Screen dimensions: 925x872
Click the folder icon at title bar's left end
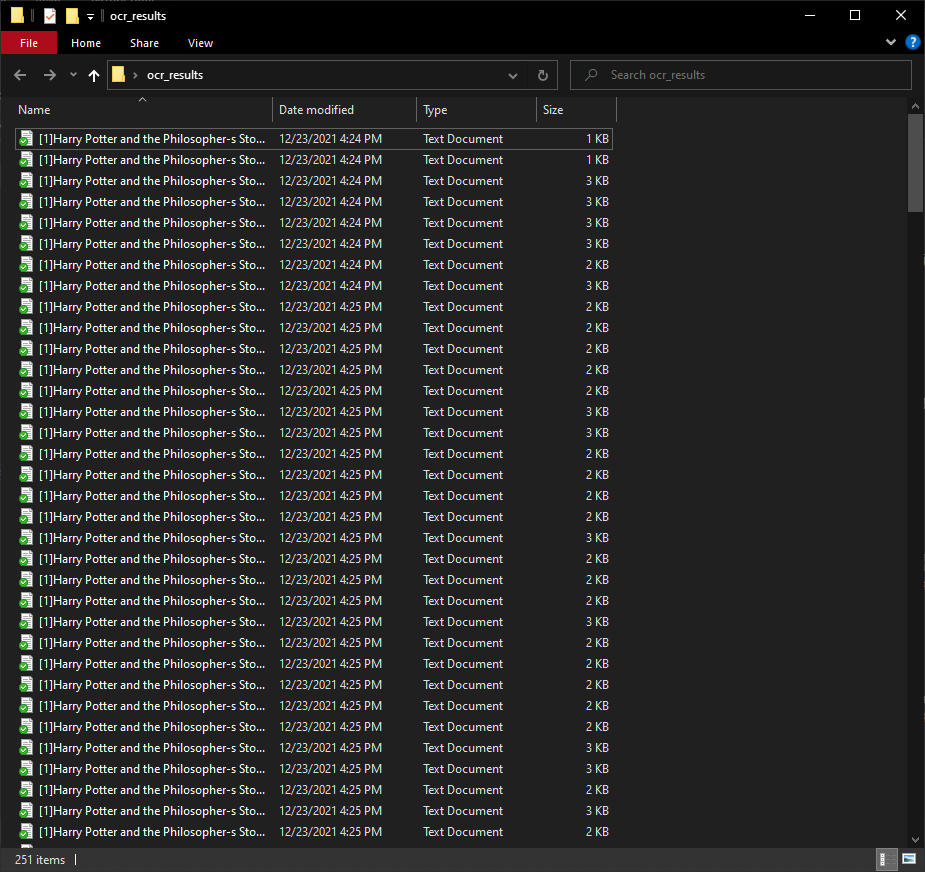(x=17, y=15)
